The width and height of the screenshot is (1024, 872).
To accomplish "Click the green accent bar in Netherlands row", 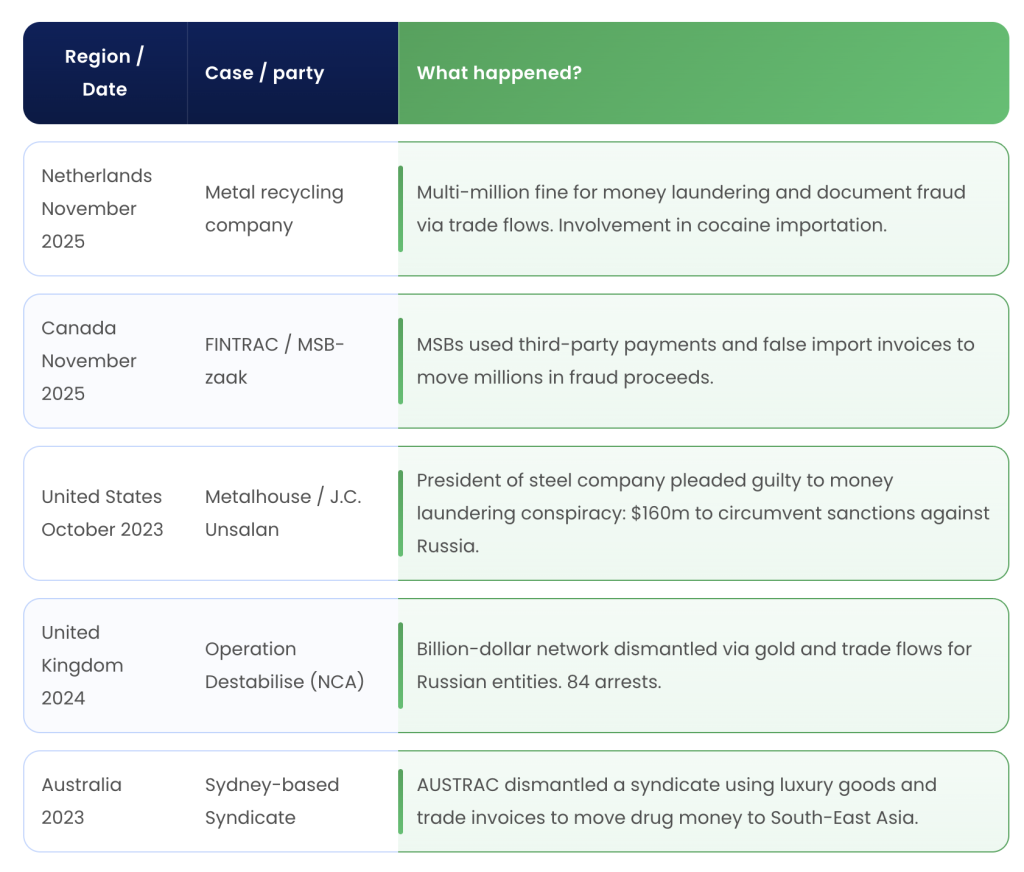I will (x=401, y=209).
